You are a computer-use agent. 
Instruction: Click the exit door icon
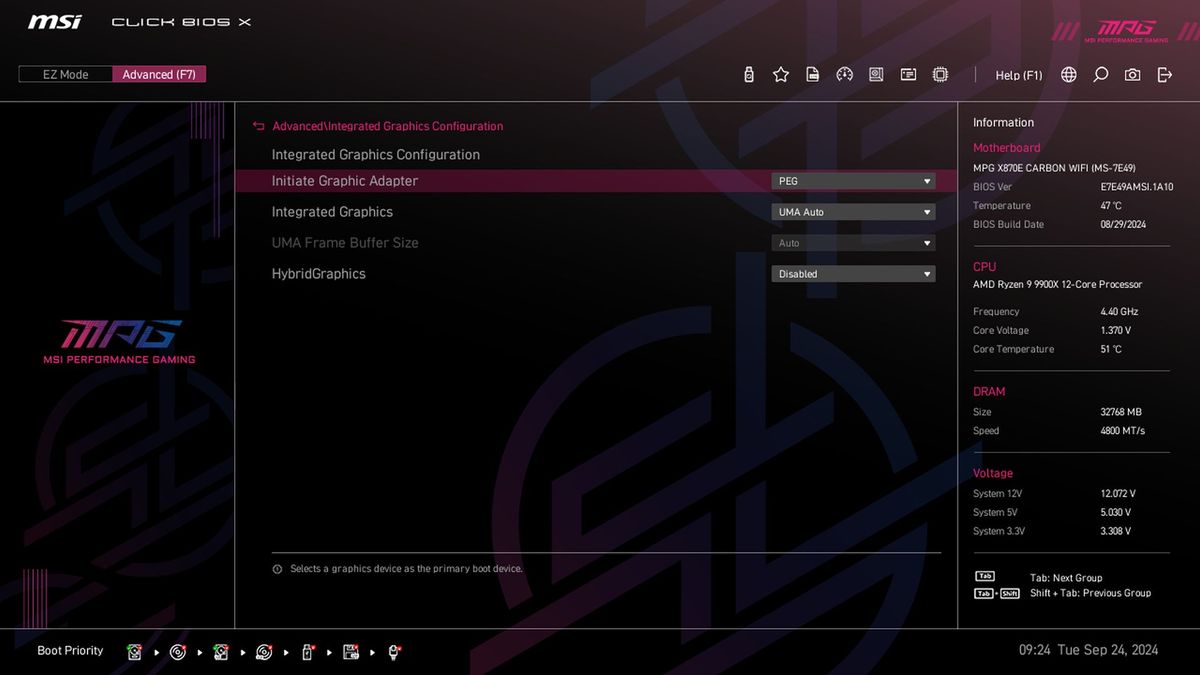point(1164,75)
